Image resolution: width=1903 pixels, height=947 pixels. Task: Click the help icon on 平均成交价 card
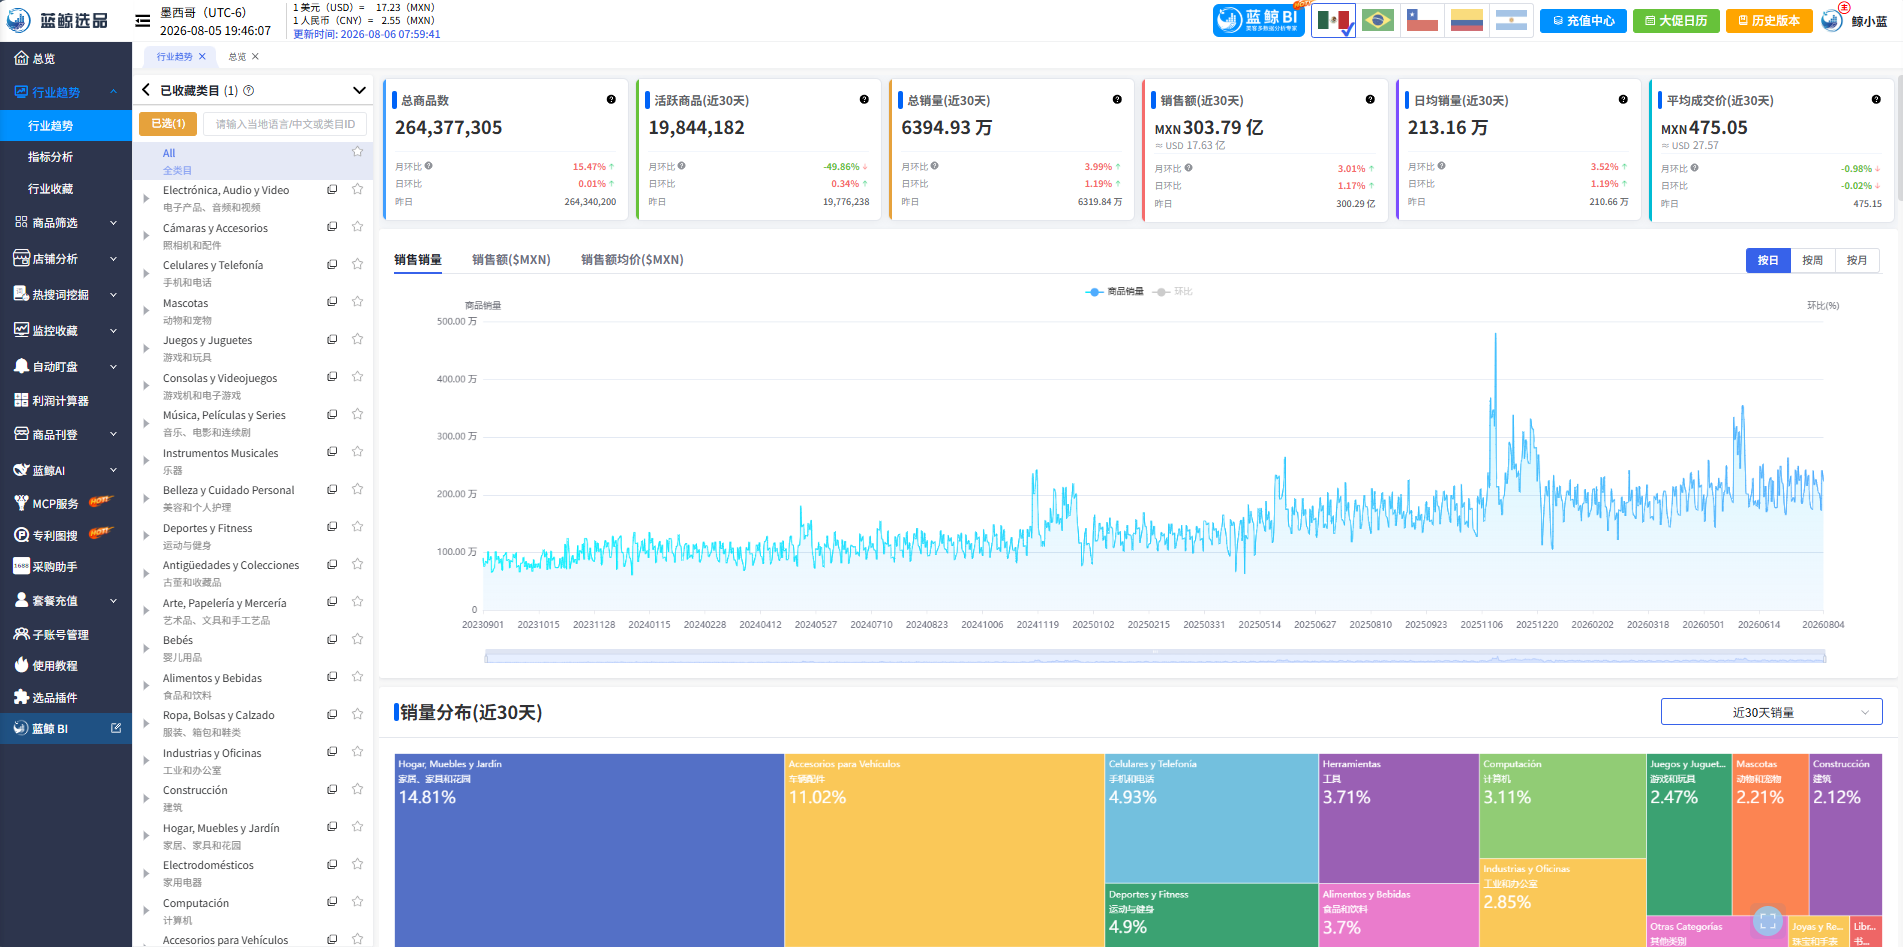[x=1876, y=100]
